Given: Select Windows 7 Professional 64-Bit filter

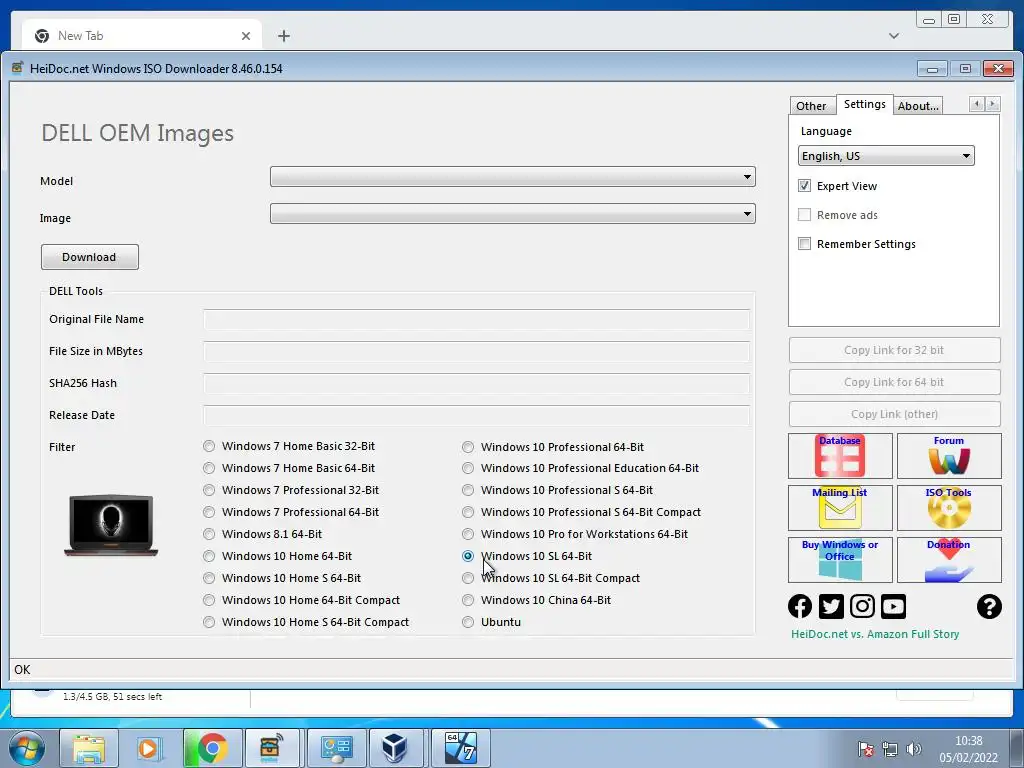Looking at the screenshot, I should tap(209, 512).
